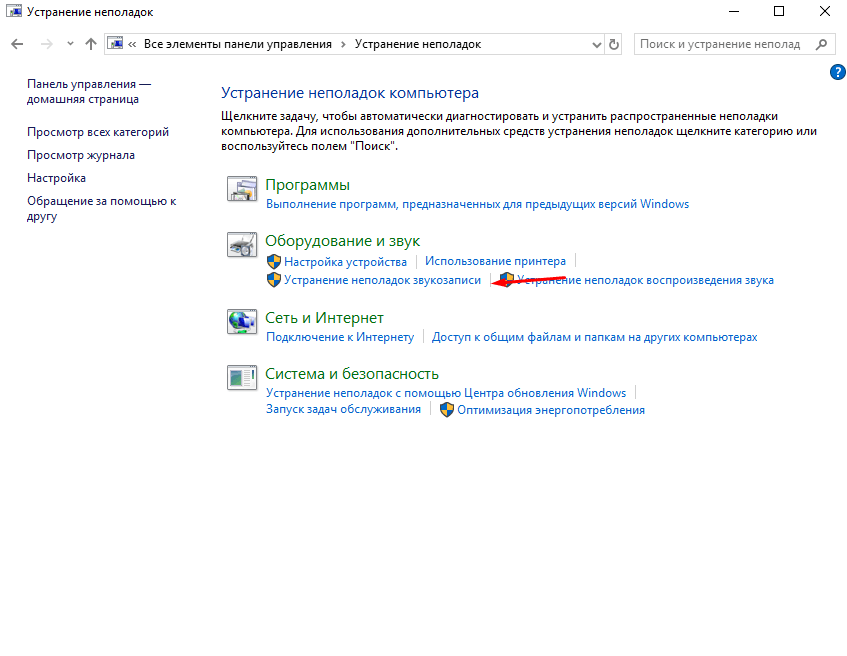Click "Устранение неполадок" breadcrumb in address bar

pos(418,44)
